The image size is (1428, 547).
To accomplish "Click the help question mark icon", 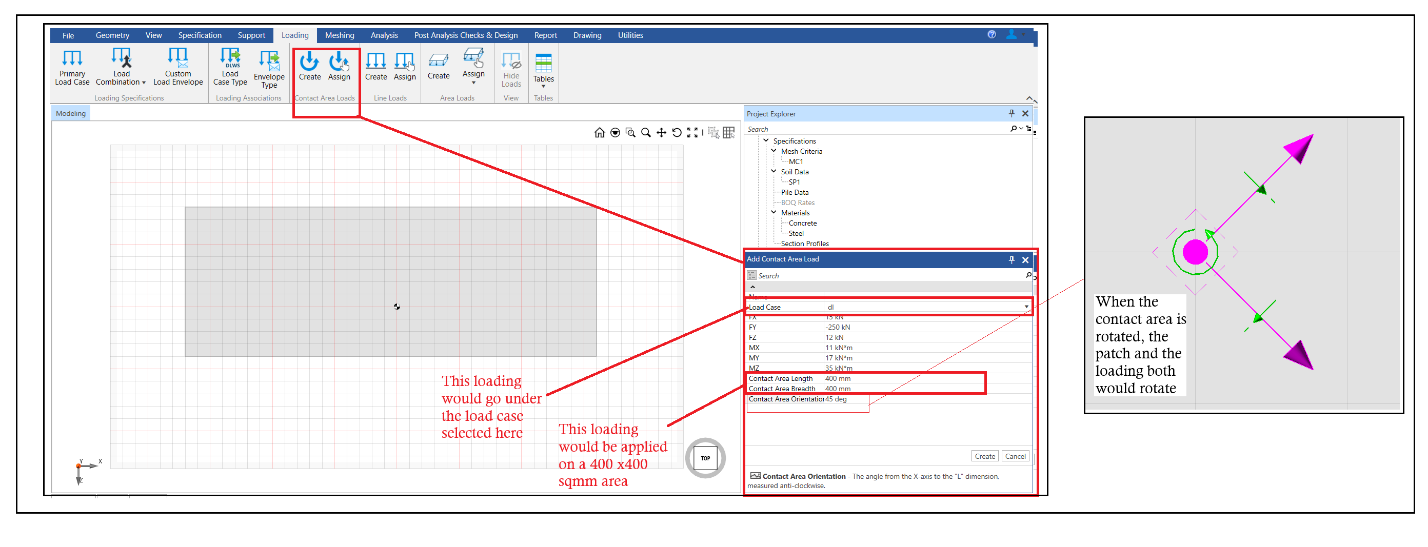I will pyautogui.click(x=991, y=34).
